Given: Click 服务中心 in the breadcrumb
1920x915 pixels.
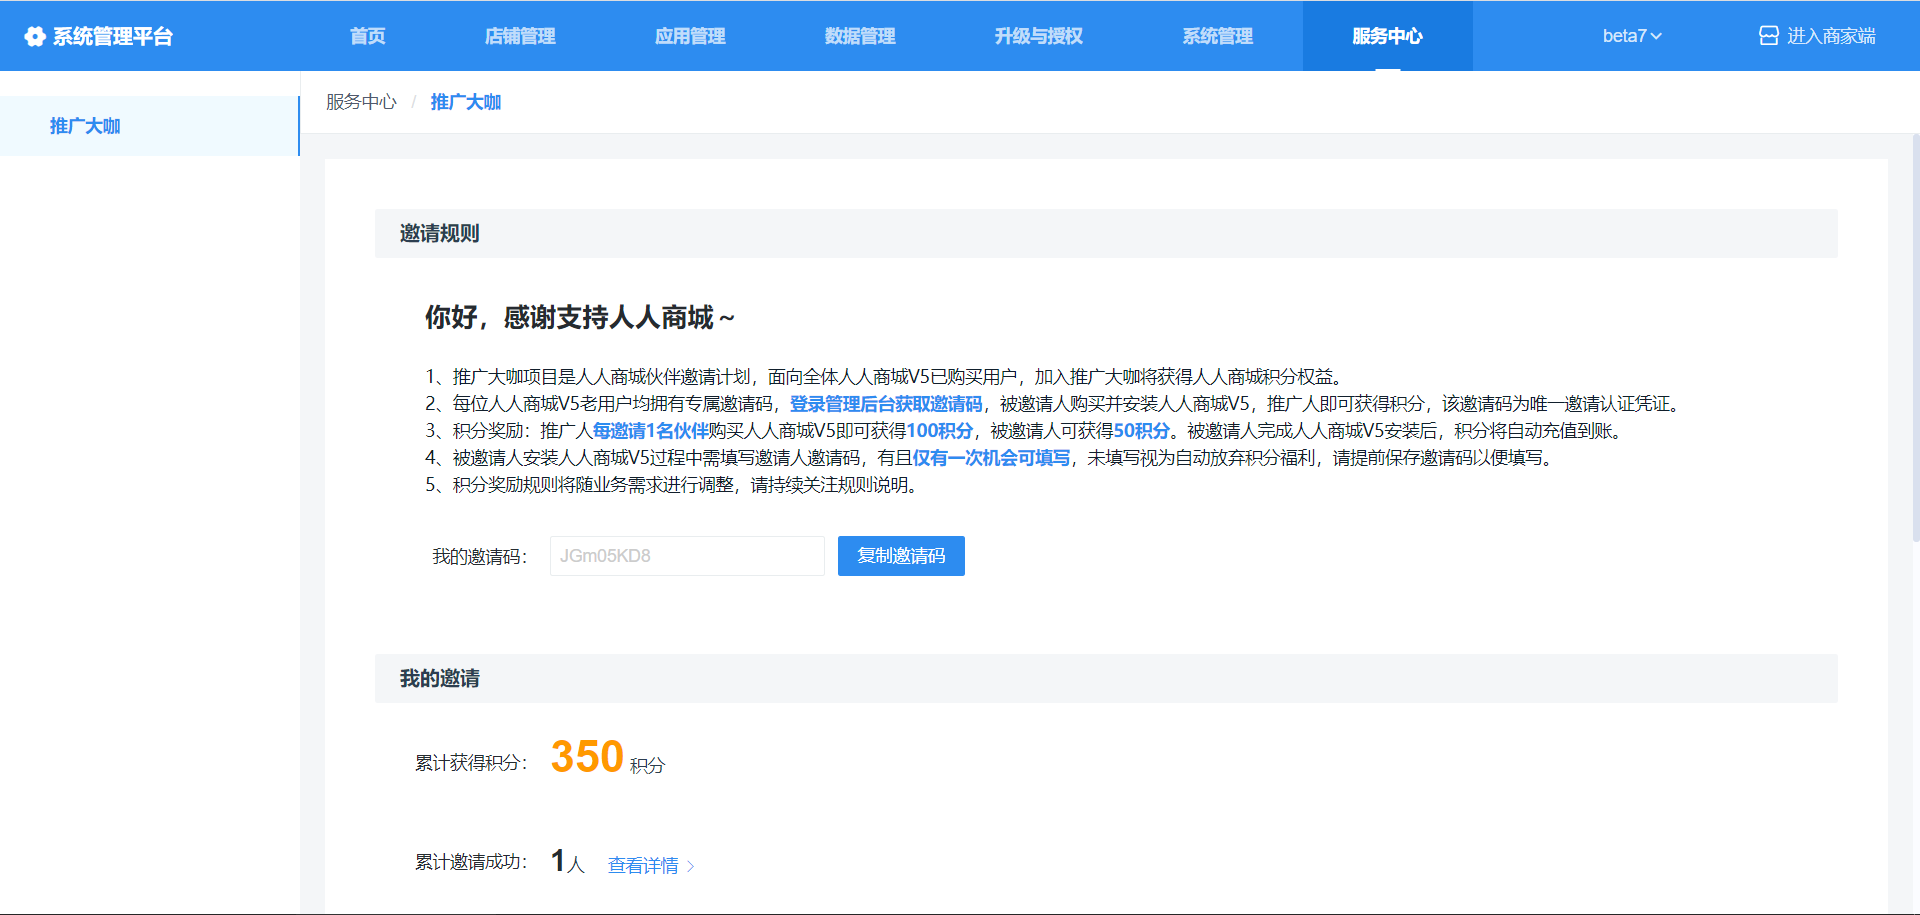Looking at the screenshot, I should pos(361,102).
